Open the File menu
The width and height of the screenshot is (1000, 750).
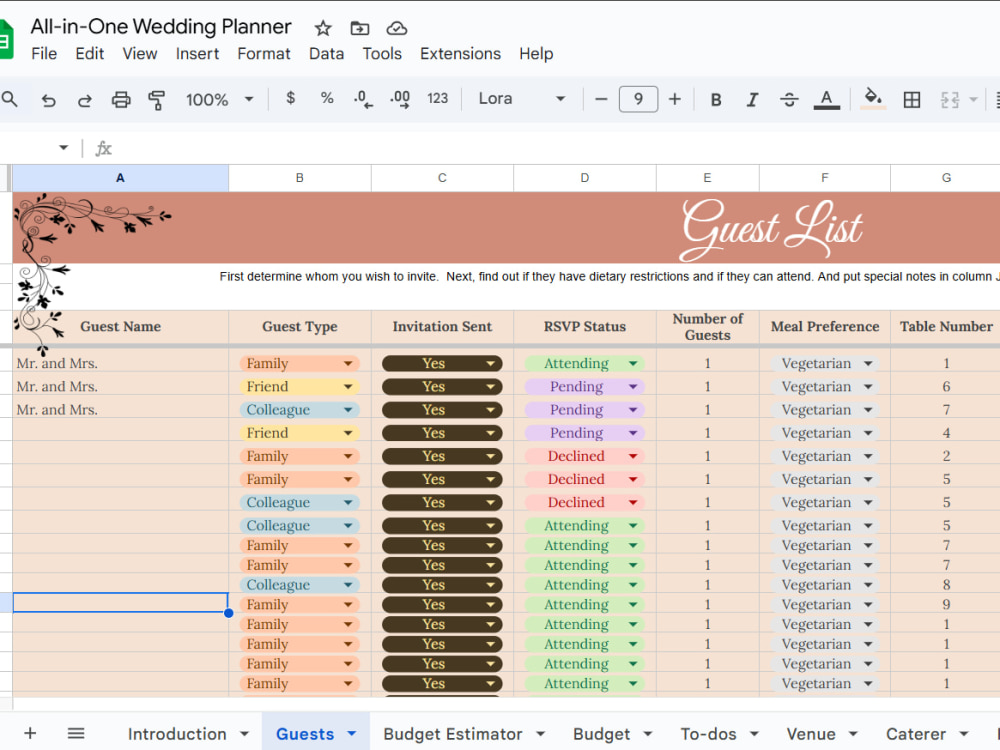point(44,54)
